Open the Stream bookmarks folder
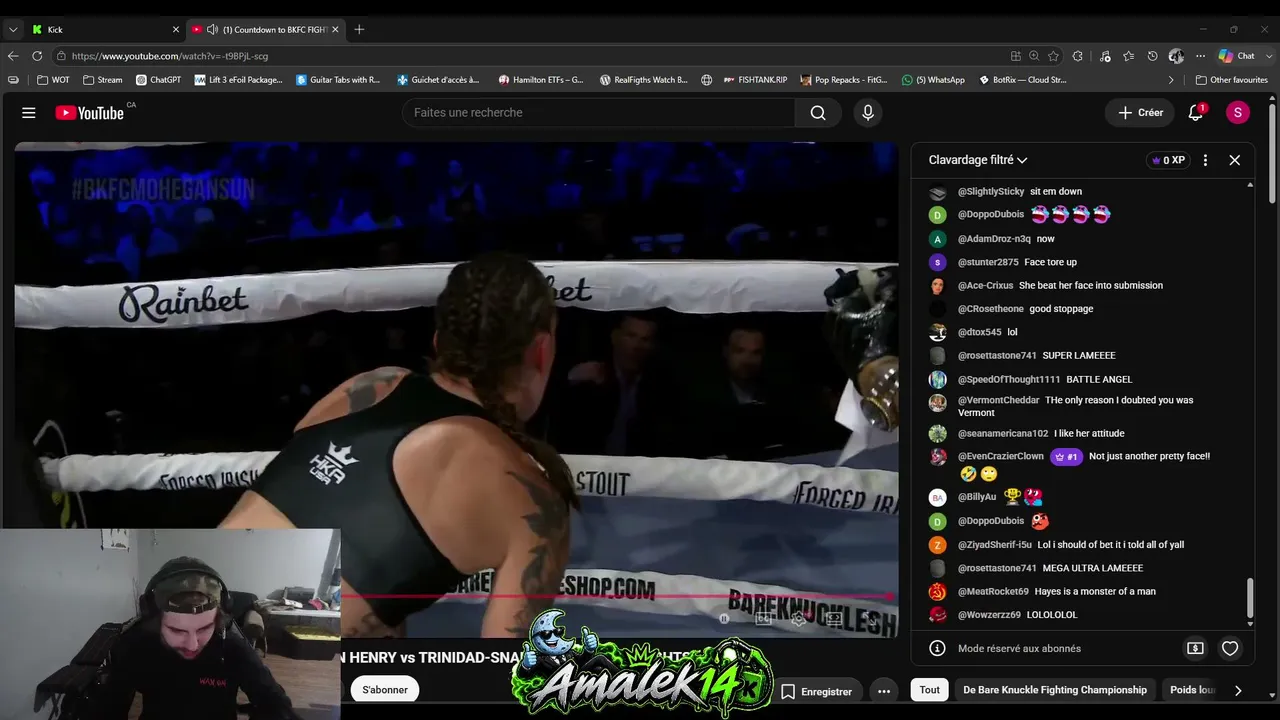 click(103, 80)
